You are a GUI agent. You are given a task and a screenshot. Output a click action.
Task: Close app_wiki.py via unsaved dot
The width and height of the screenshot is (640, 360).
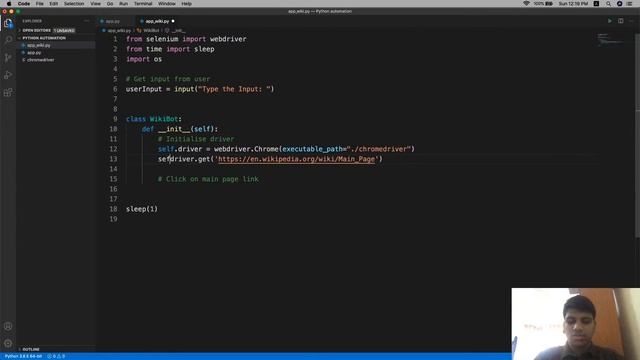click(173, 21)
